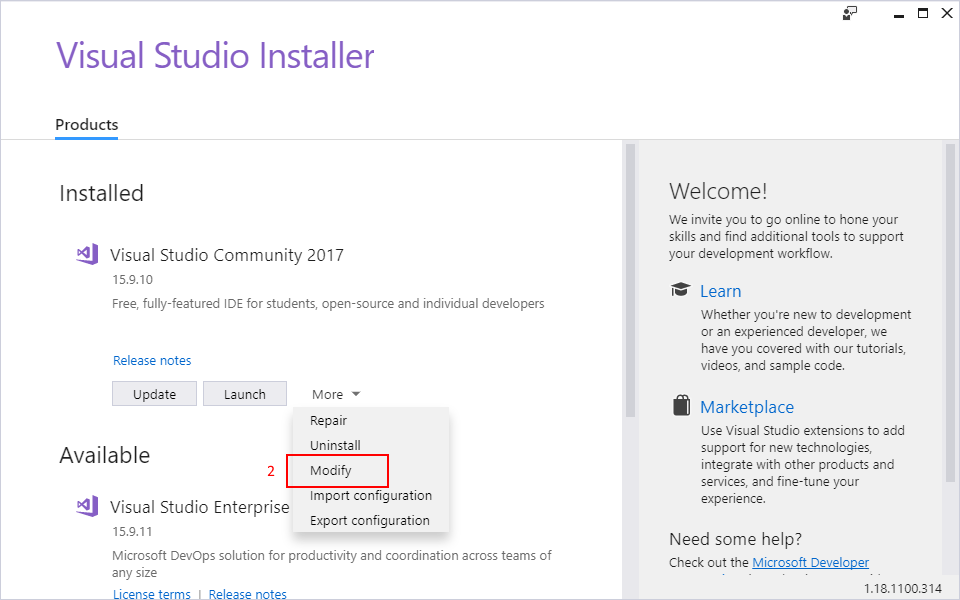Open Enterprise Release notes link
This screenshot has height=600, width=960.
point(247,594)
